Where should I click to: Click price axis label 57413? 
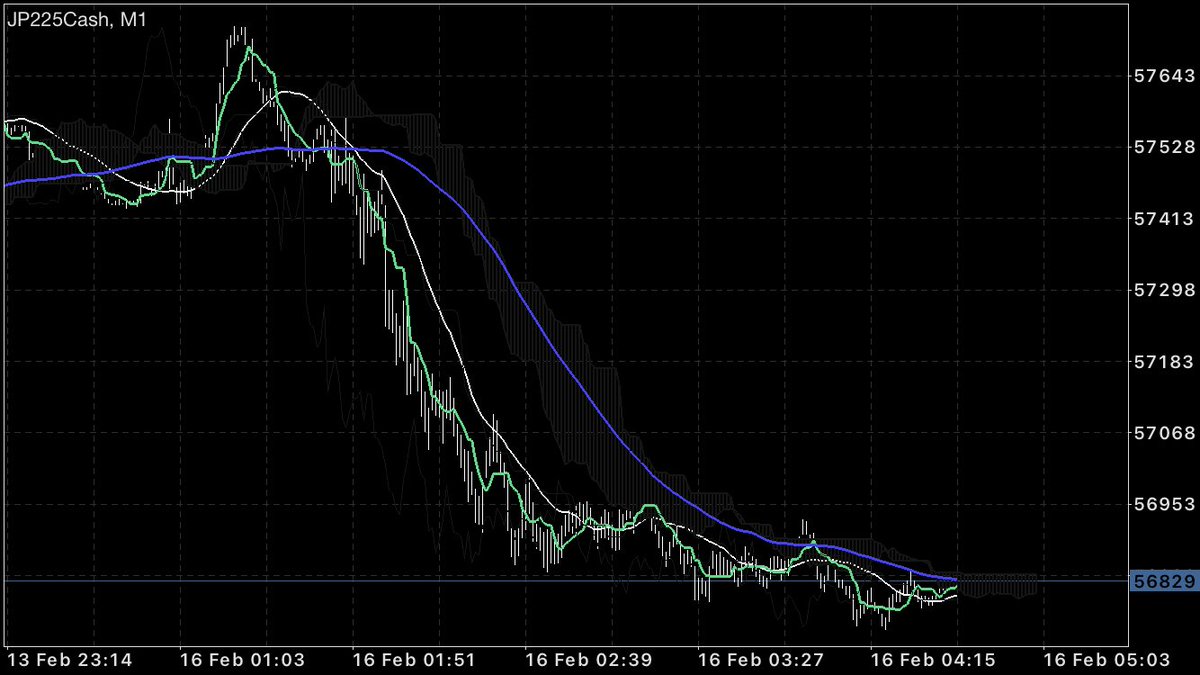tap(1166, 219)
